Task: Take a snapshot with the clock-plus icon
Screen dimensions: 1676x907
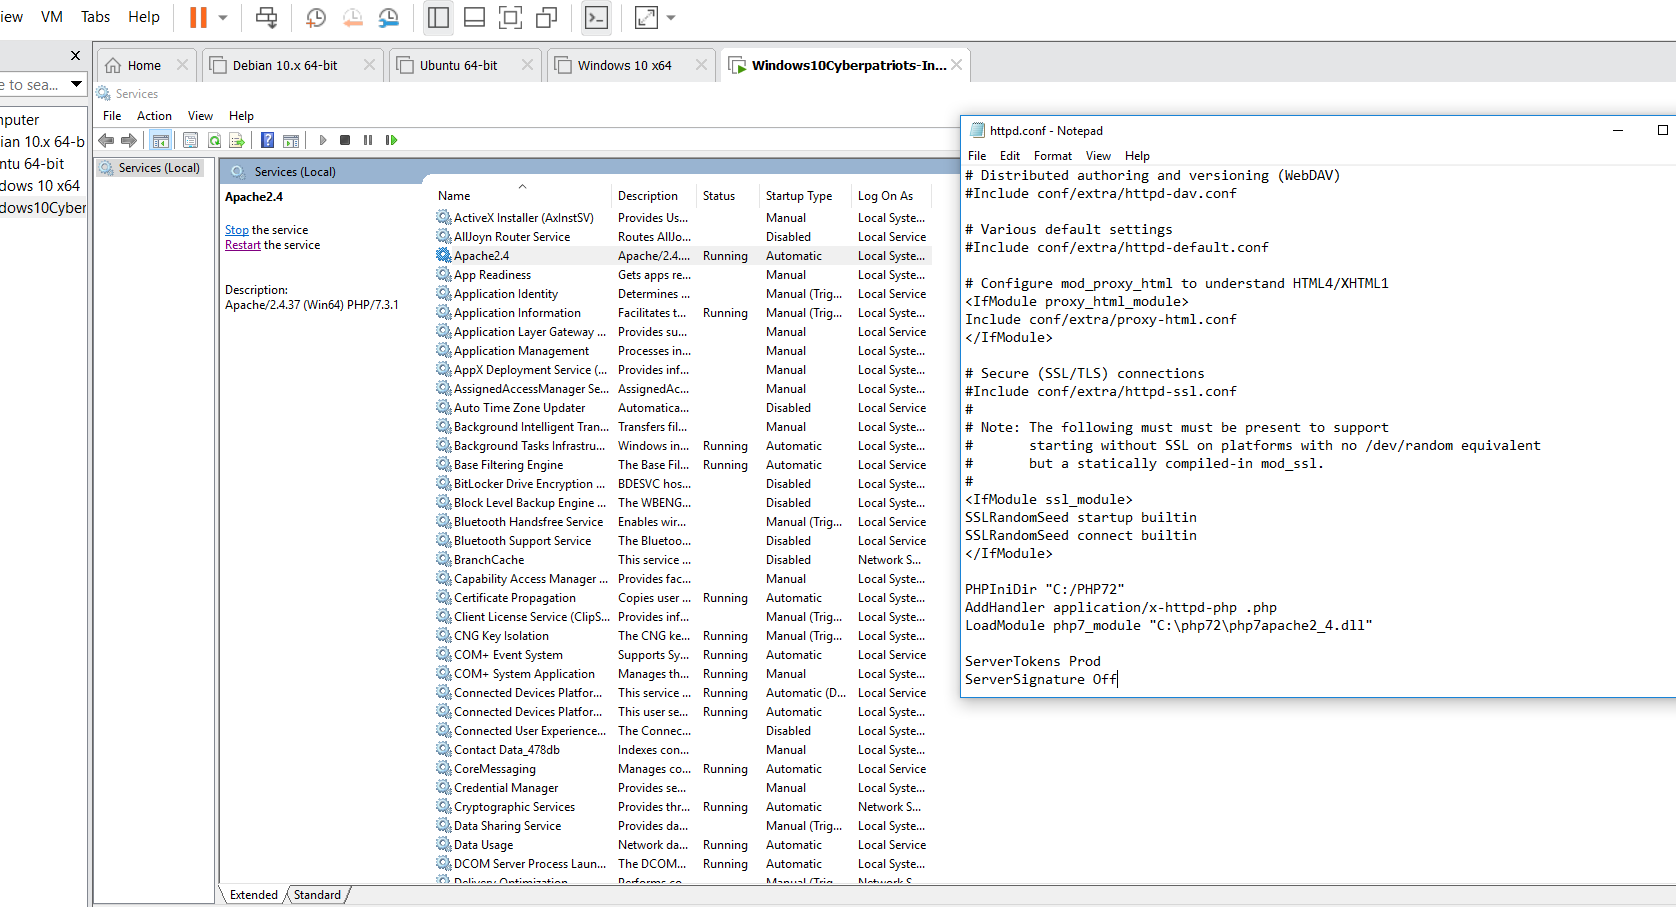Action: click(316, 17)
